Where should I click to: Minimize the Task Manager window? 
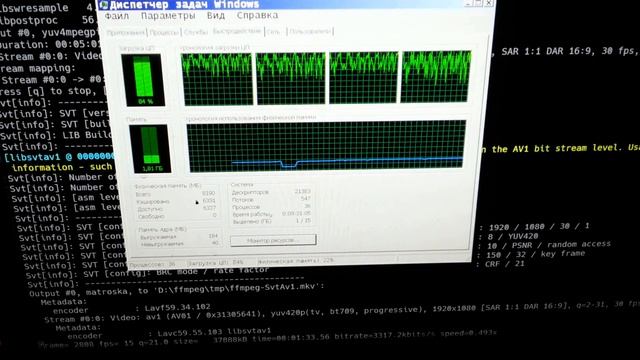tap(469, 3)
